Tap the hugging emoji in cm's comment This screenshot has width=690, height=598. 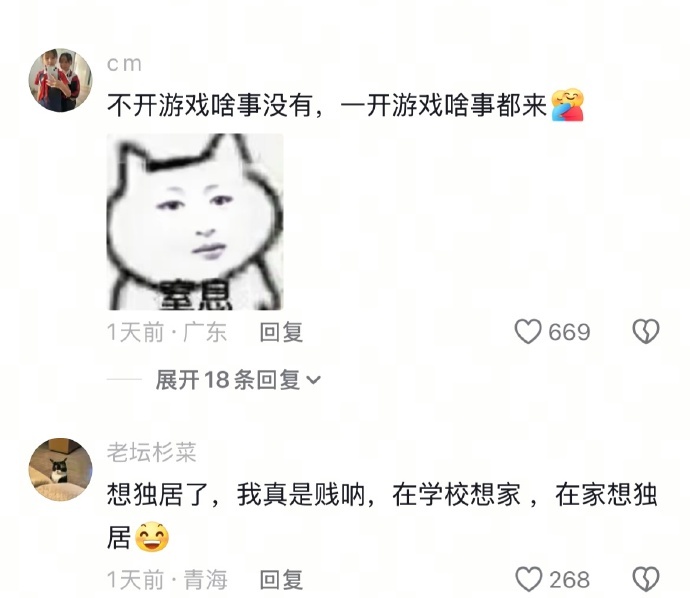point(568,105)
